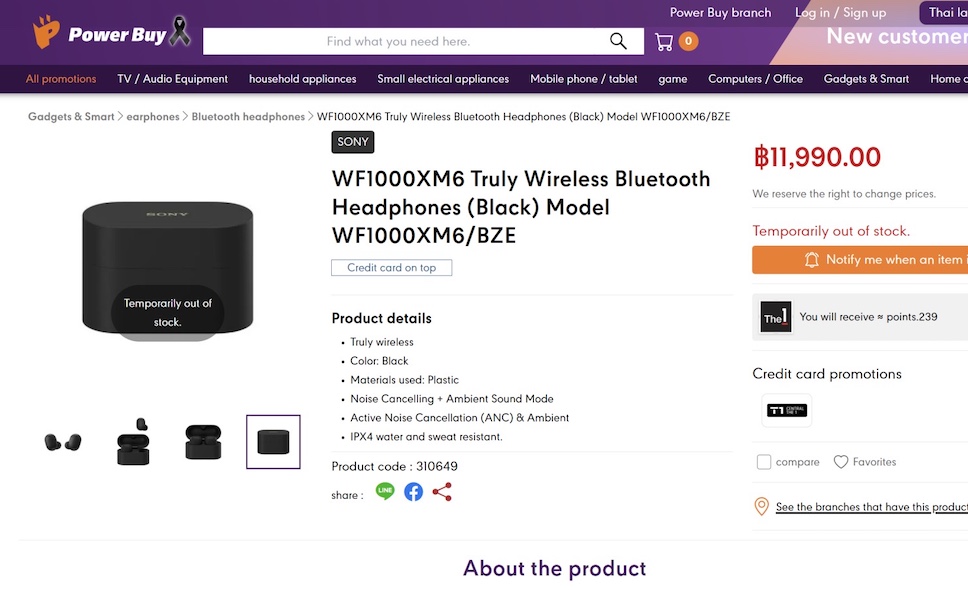Open Log in / Sign up link
Viewport: 968px width, 590px height.
click(x=840, y=13)
